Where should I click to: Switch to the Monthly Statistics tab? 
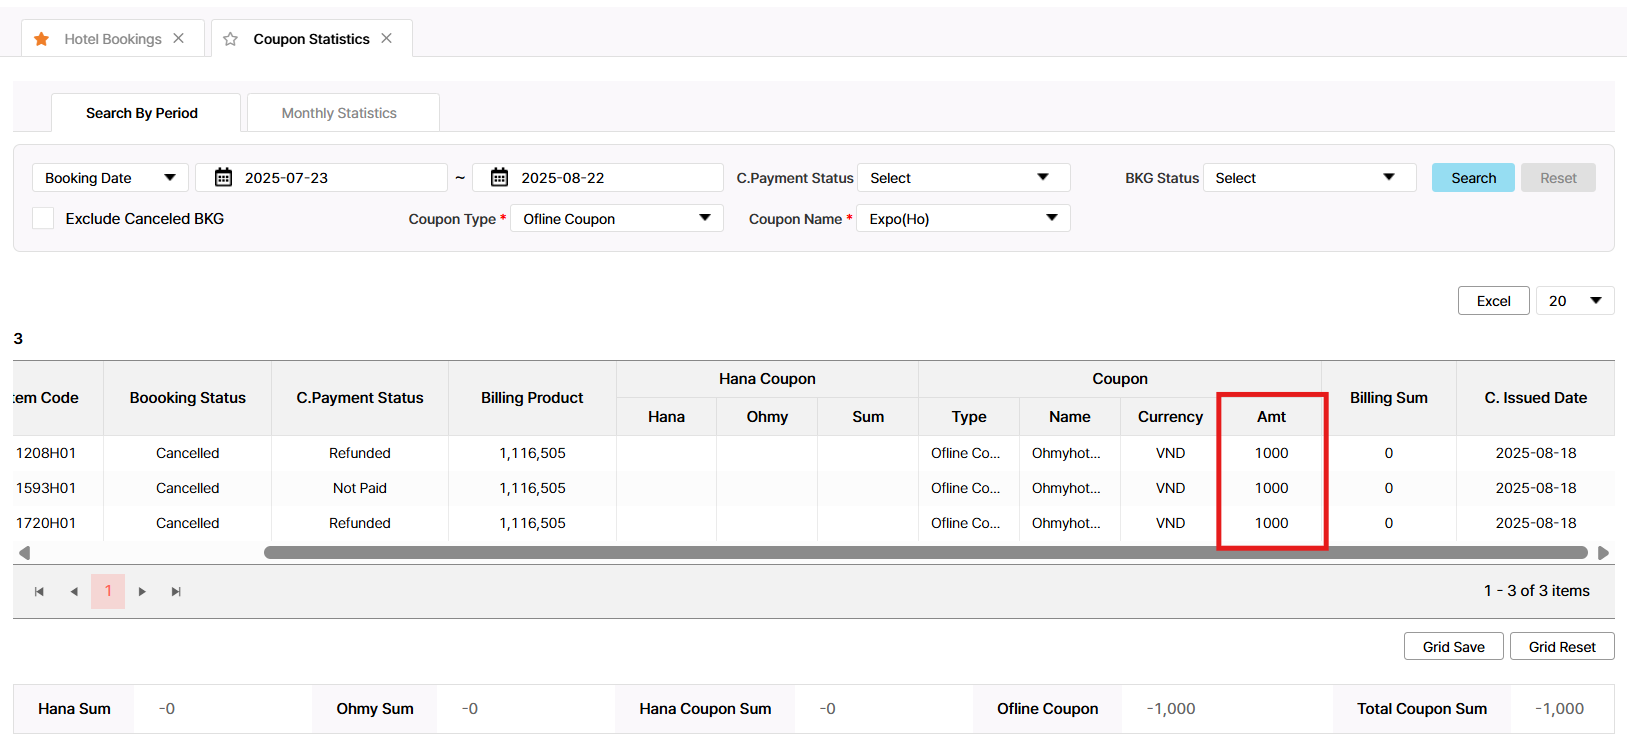(339, 113)
